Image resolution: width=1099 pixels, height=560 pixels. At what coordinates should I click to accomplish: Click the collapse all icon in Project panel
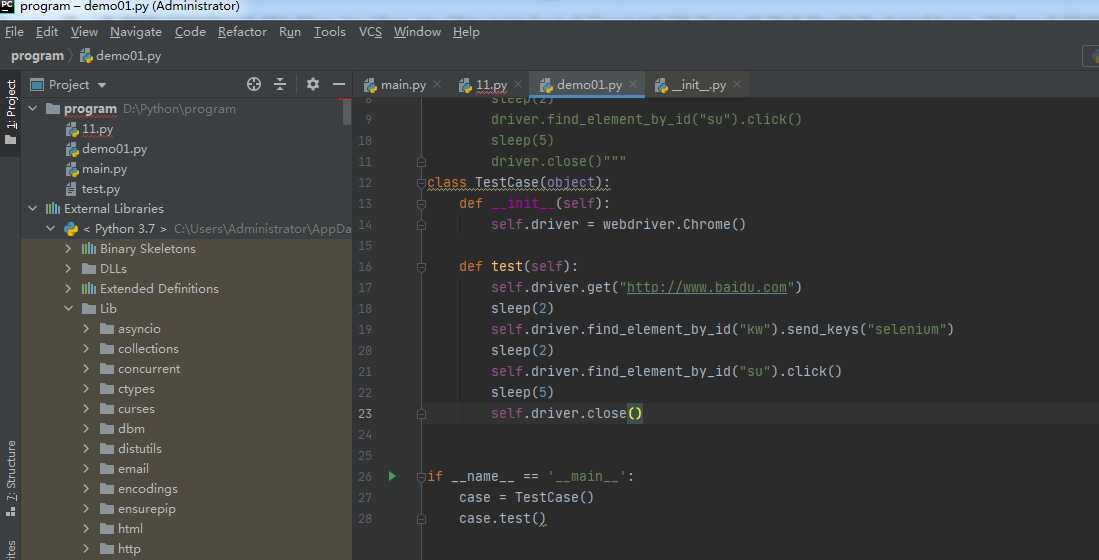click(x=280, y=84)
